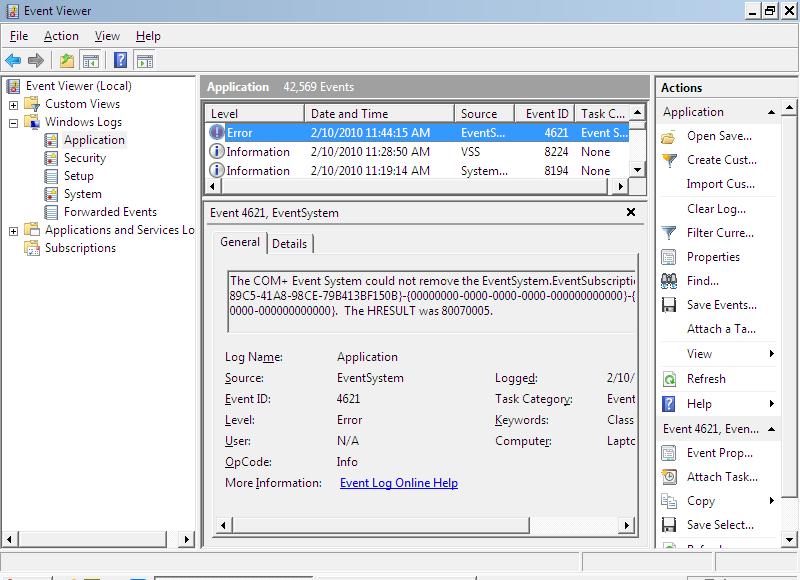Sort events by Level column
Viewport: 800px width, 580px height.
click(254, 114)
